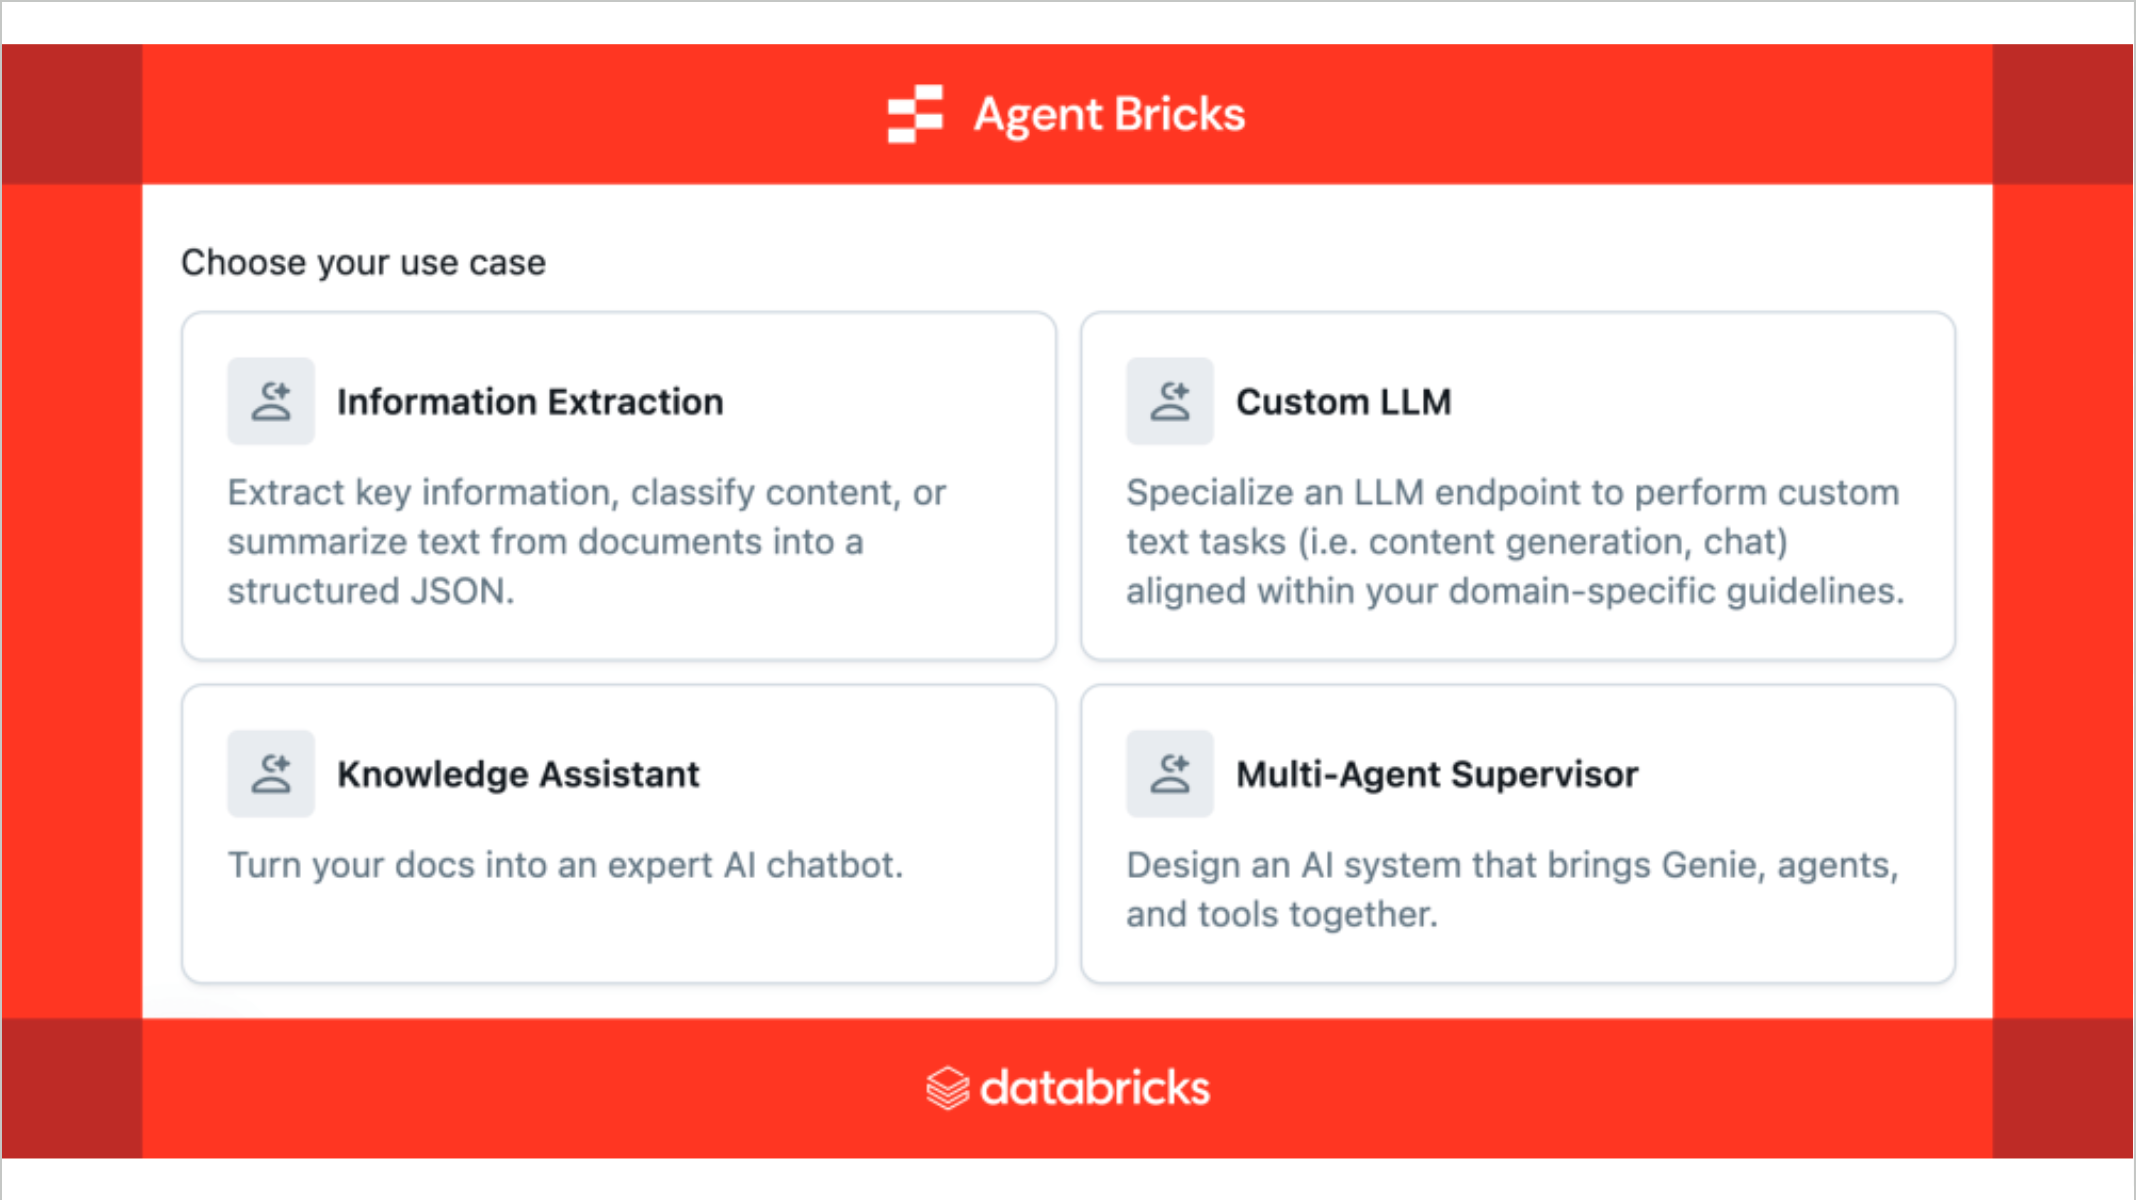The height and width of the screenshot is (1200, 2136).
Task: Click the Databricks stacked-layers logo icon
Action: 947,1088
